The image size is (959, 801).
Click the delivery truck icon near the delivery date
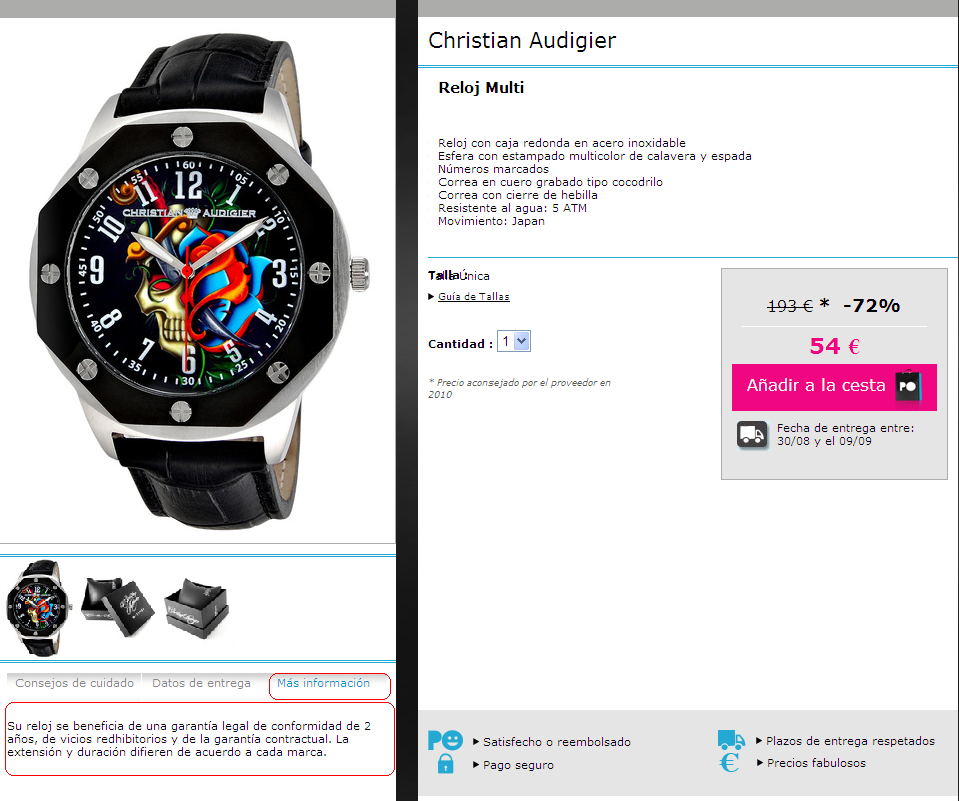752,435
